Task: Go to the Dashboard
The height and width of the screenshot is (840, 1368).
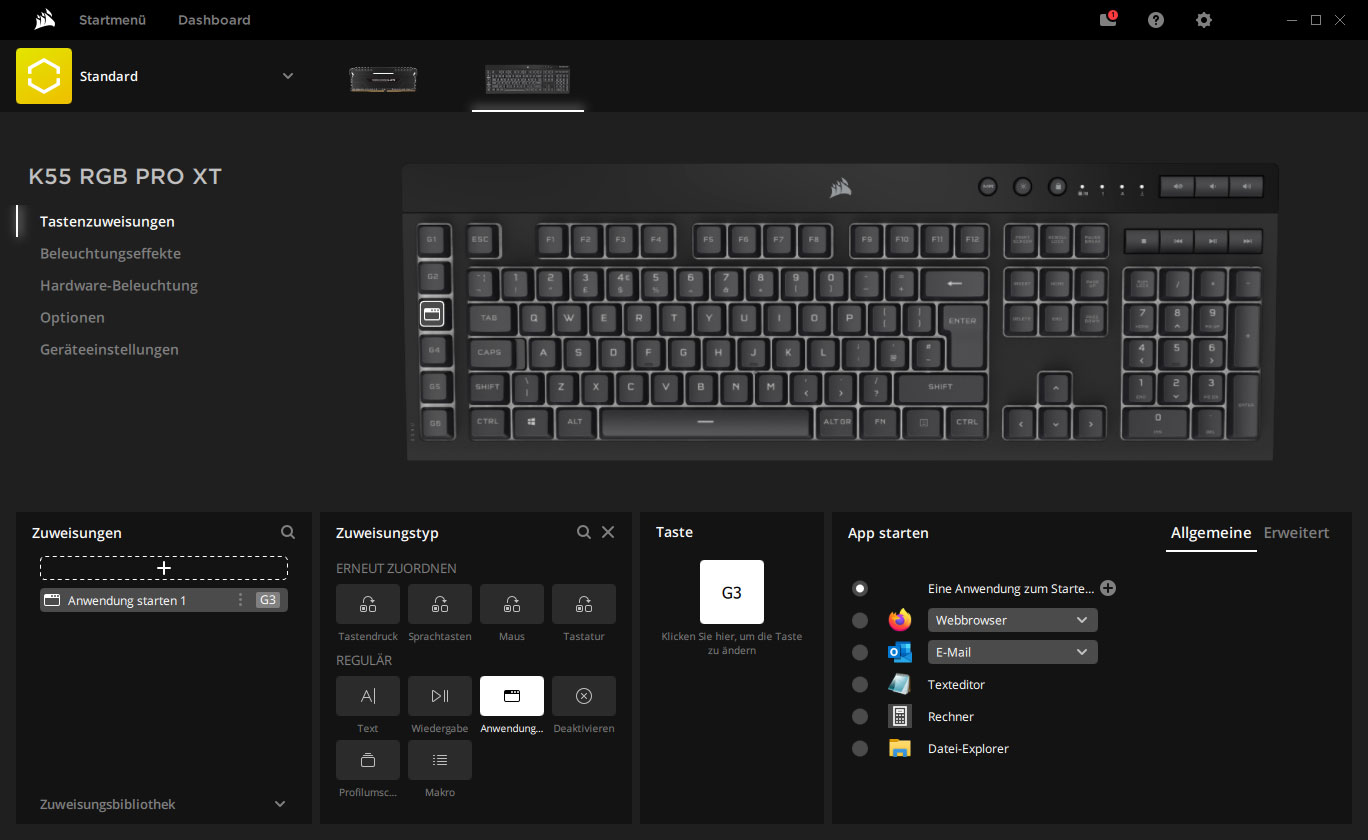Action: point(214,20)
